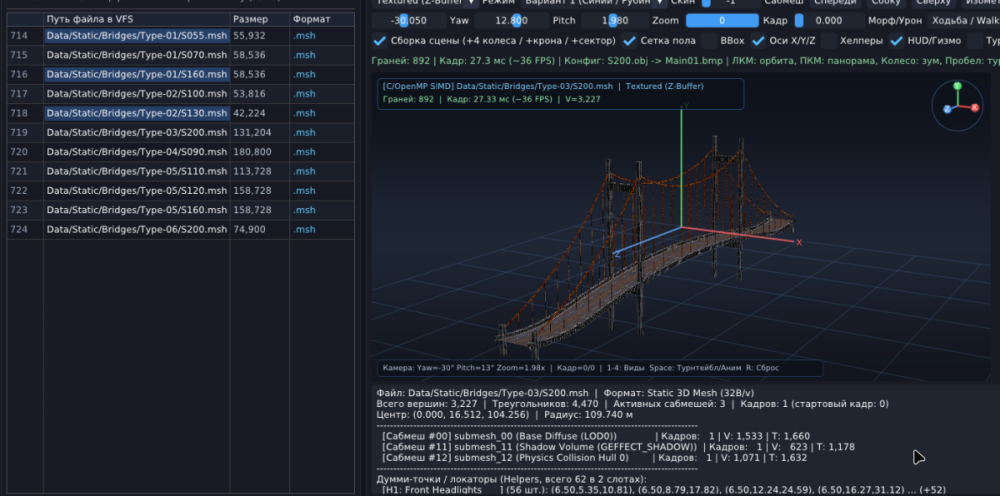Click the Скин slider showing -1
This screenshot has width=1000, height=496.
(x=729, y=3)
